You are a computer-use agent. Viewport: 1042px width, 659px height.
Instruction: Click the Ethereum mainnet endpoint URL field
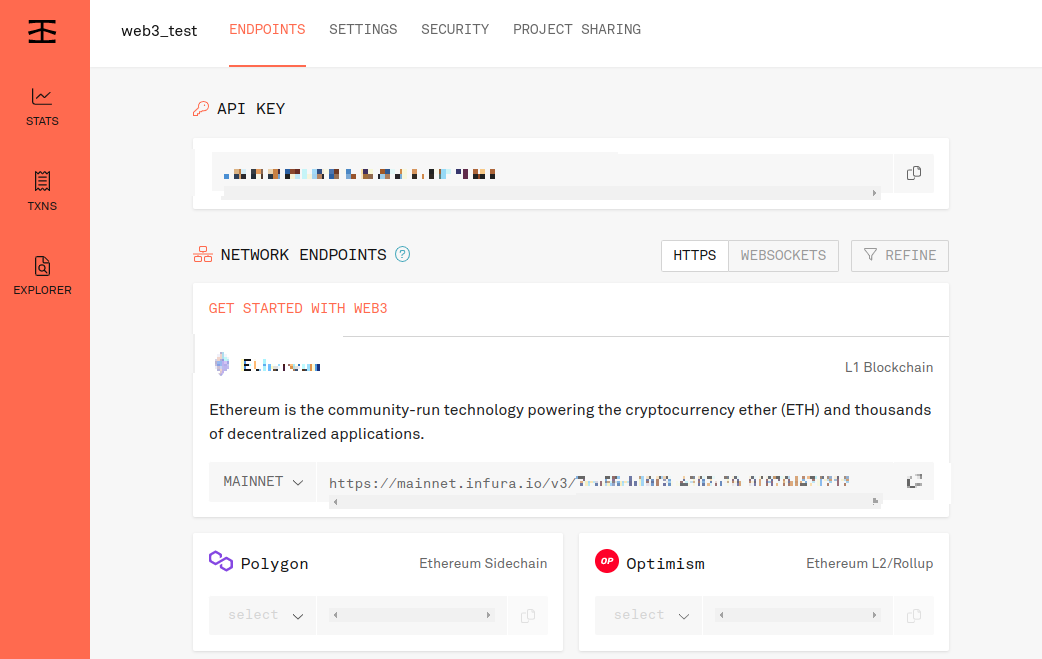tap(605, 482)
